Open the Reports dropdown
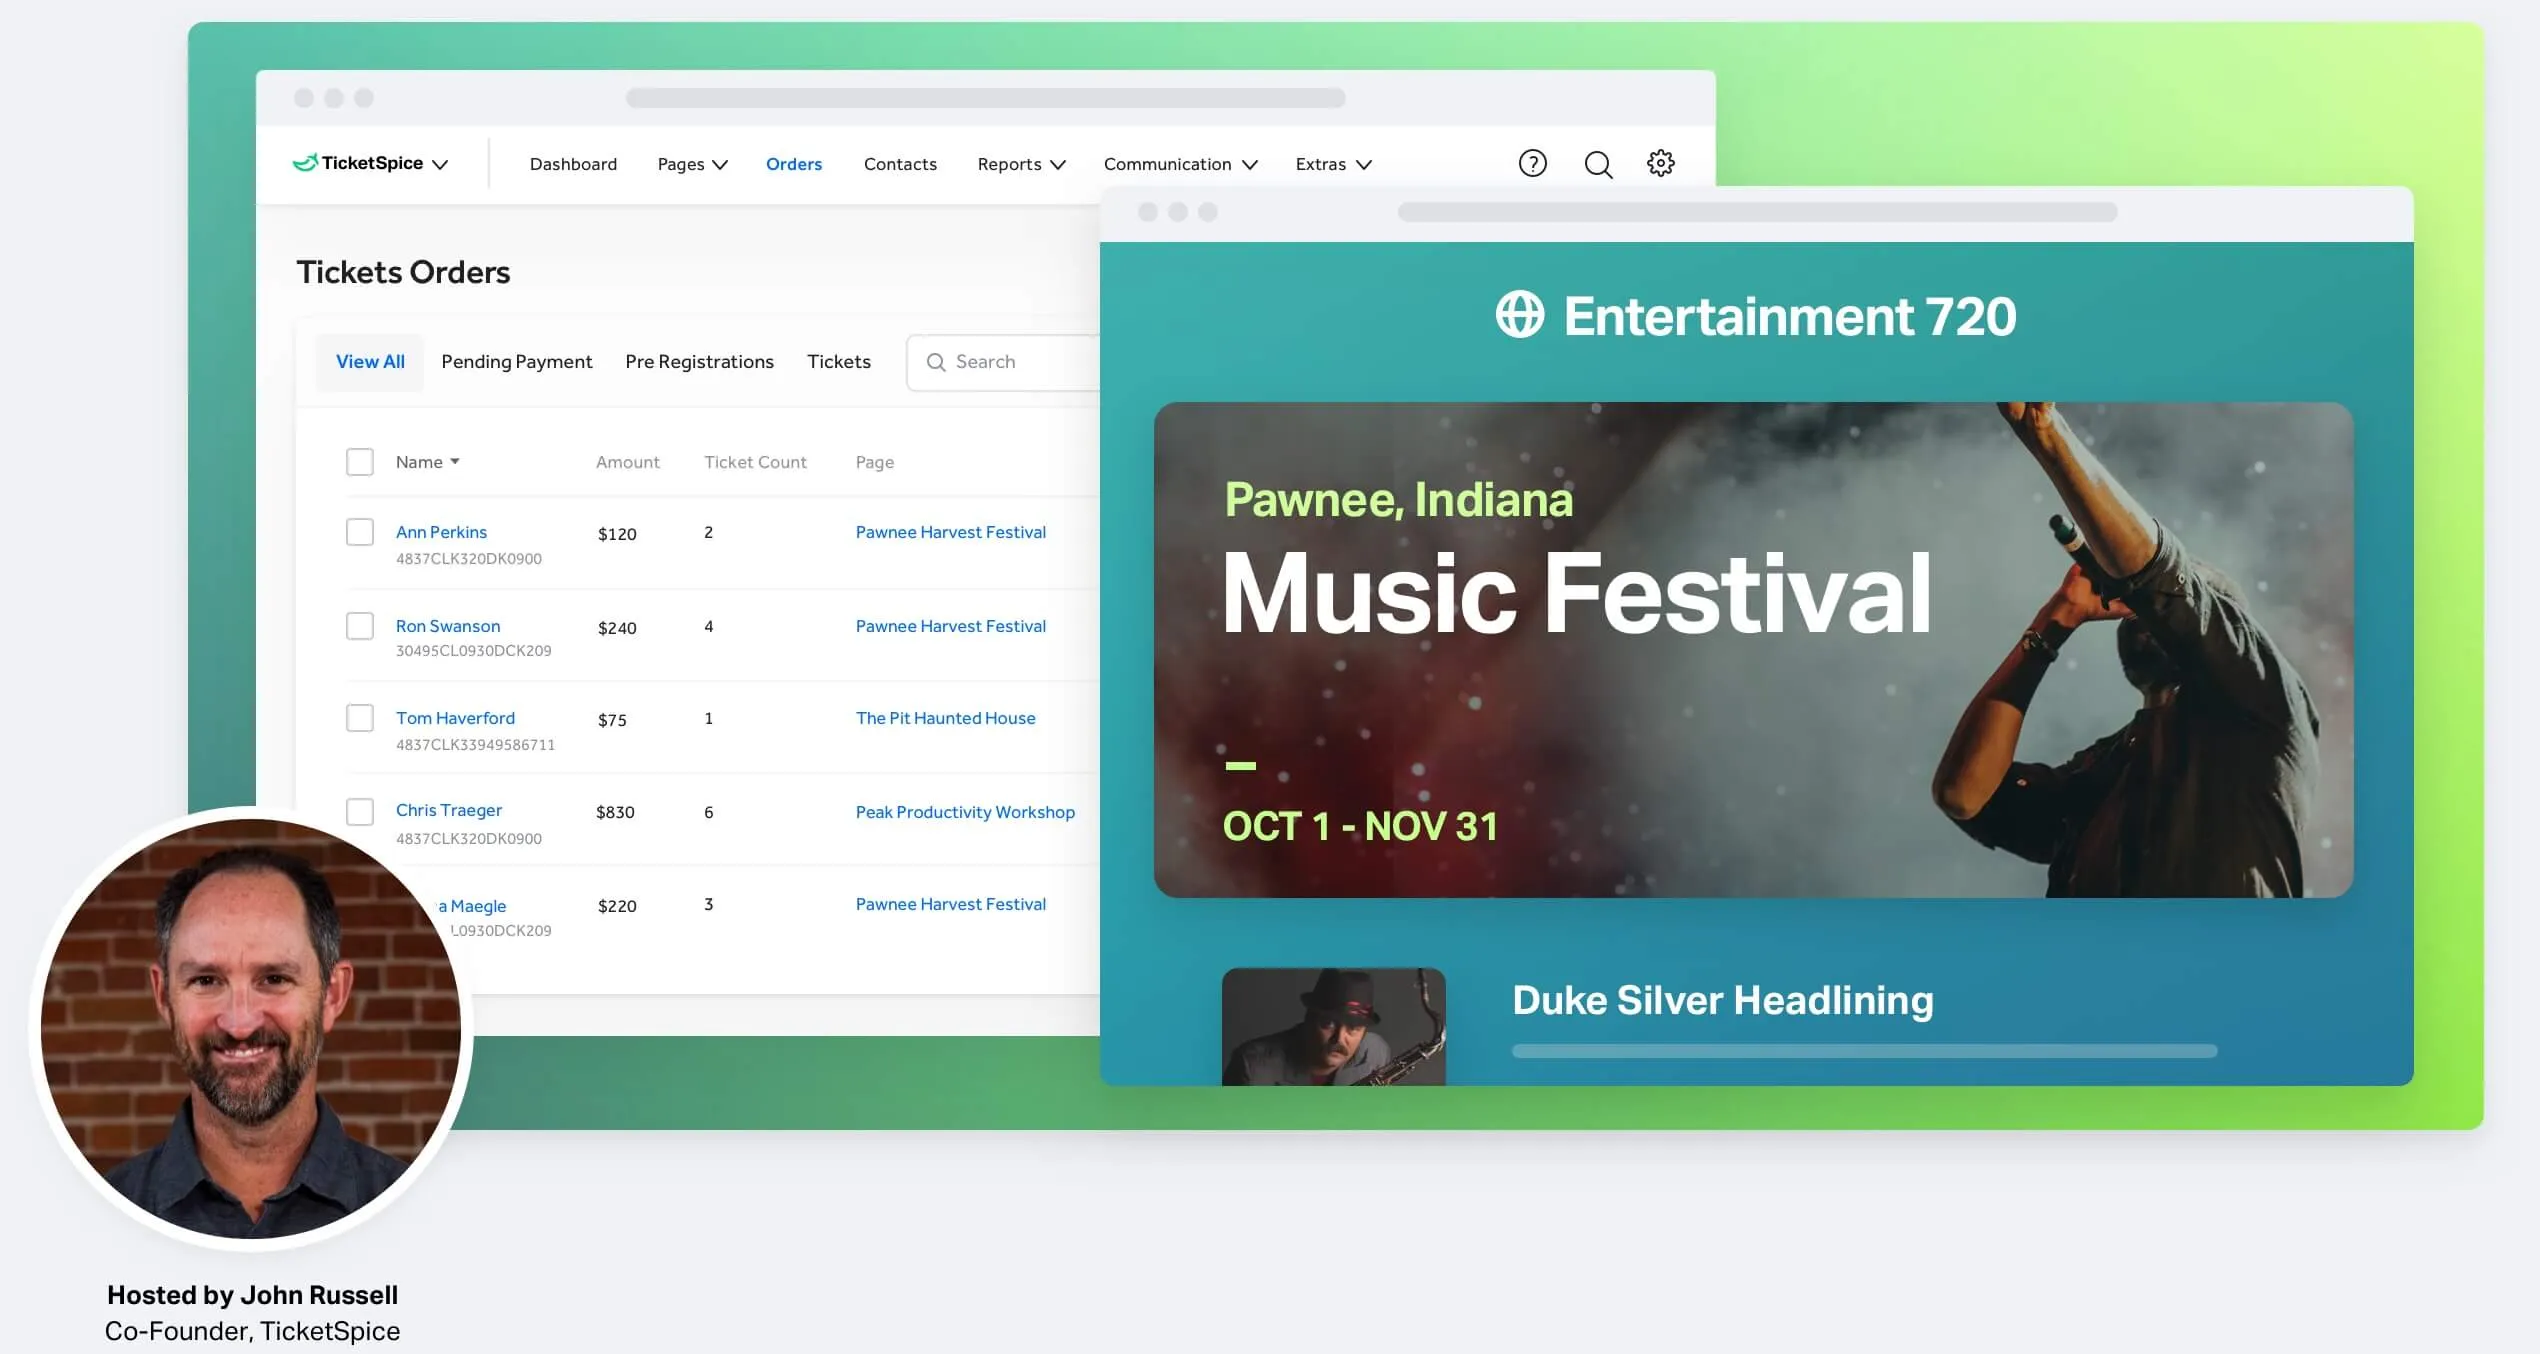 point(1021,164)
